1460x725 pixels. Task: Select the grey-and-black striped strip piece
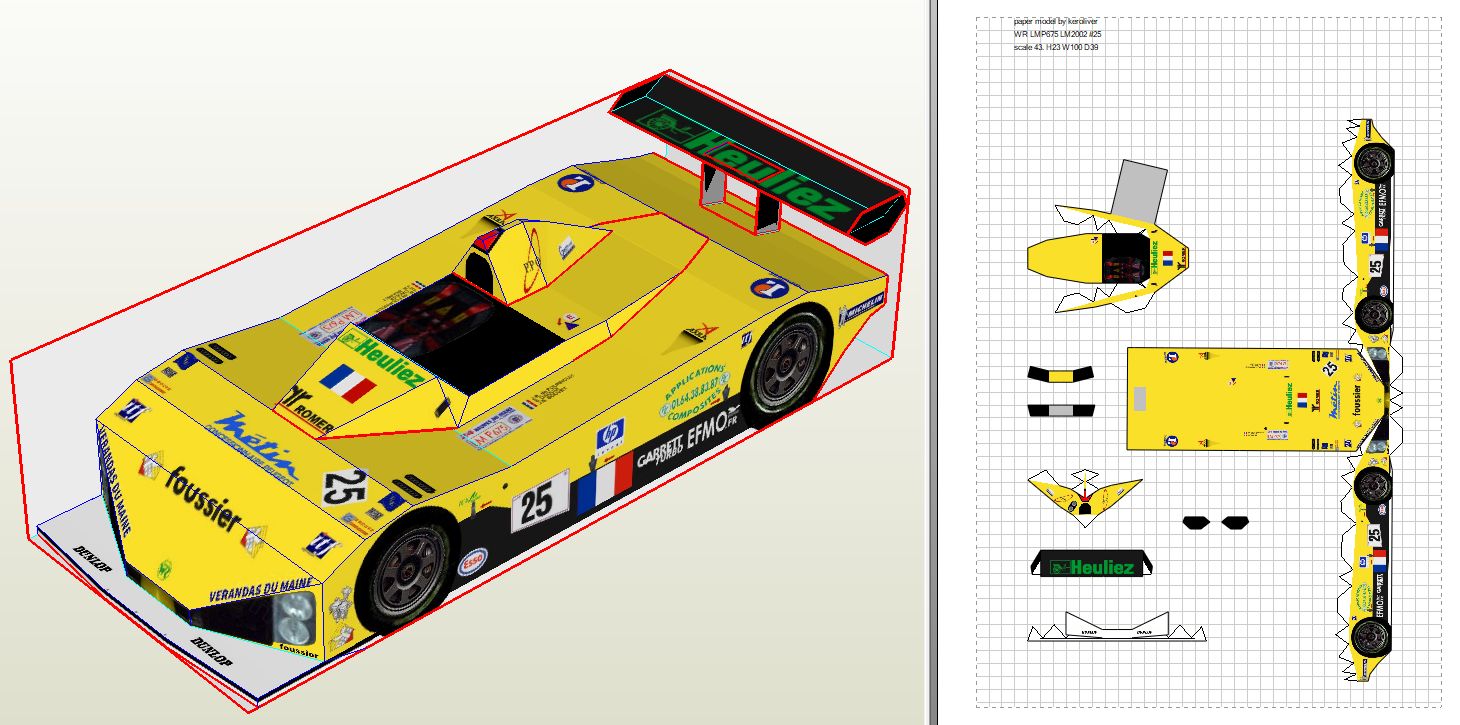1061,410
